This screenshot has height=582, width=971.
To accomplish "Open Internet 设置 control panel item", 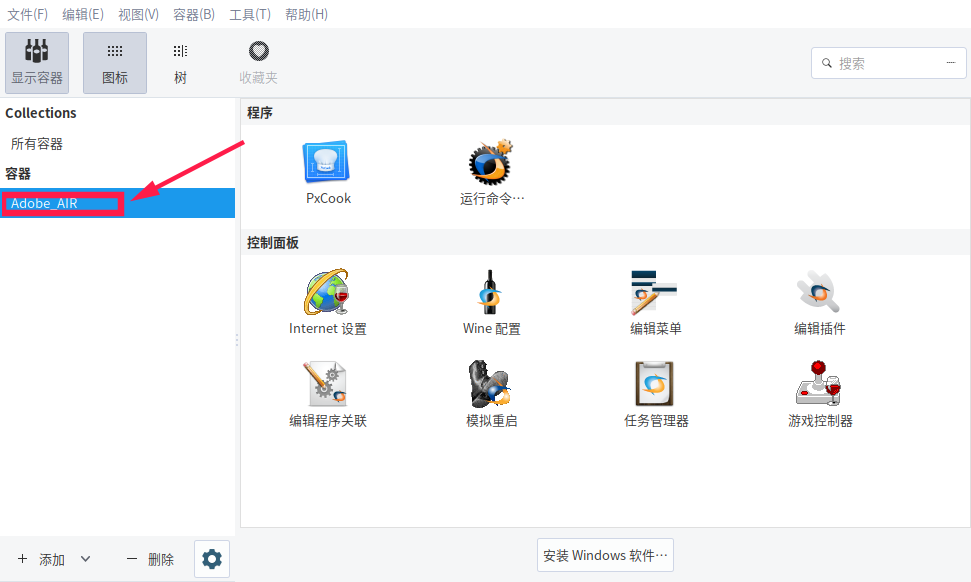I will point(327,294).
